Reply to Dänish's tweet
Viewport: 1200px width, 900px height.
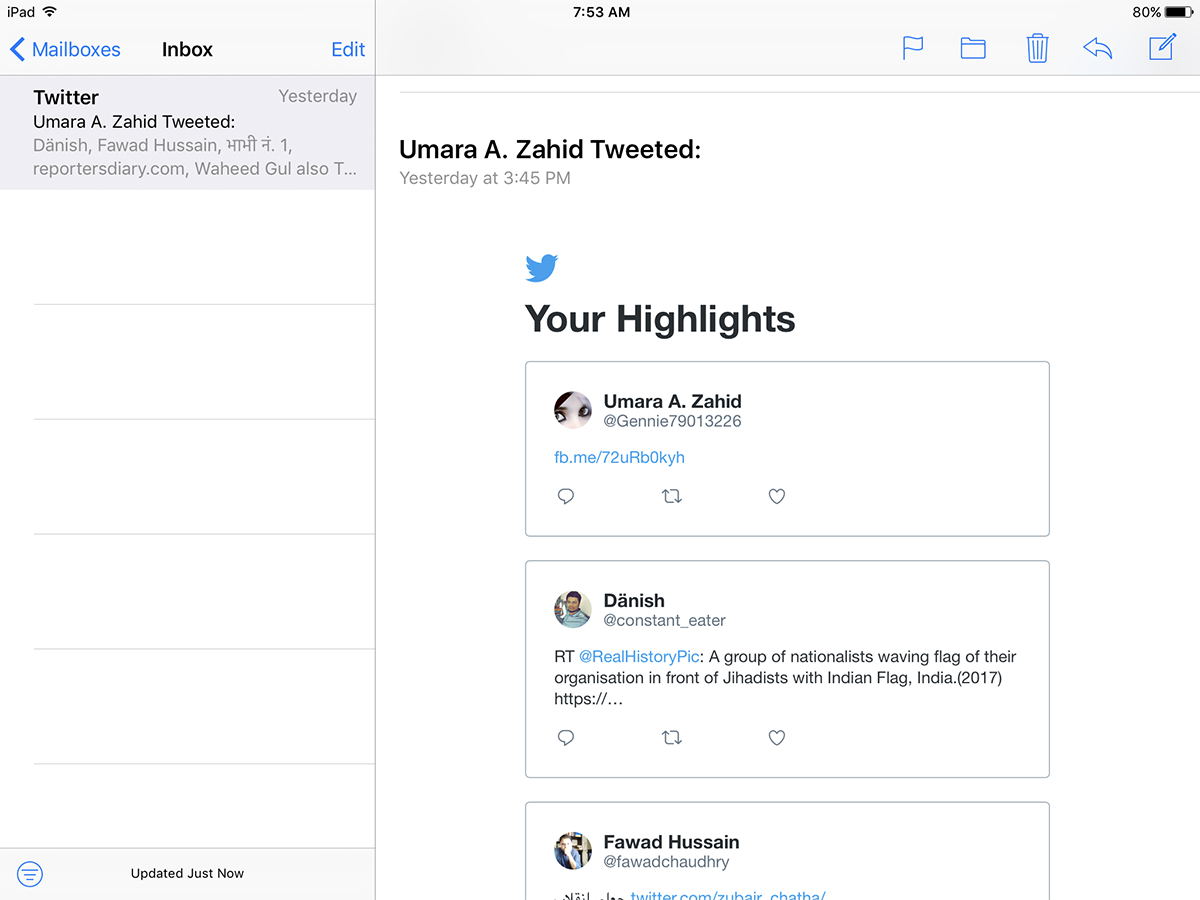click(566, 738)
